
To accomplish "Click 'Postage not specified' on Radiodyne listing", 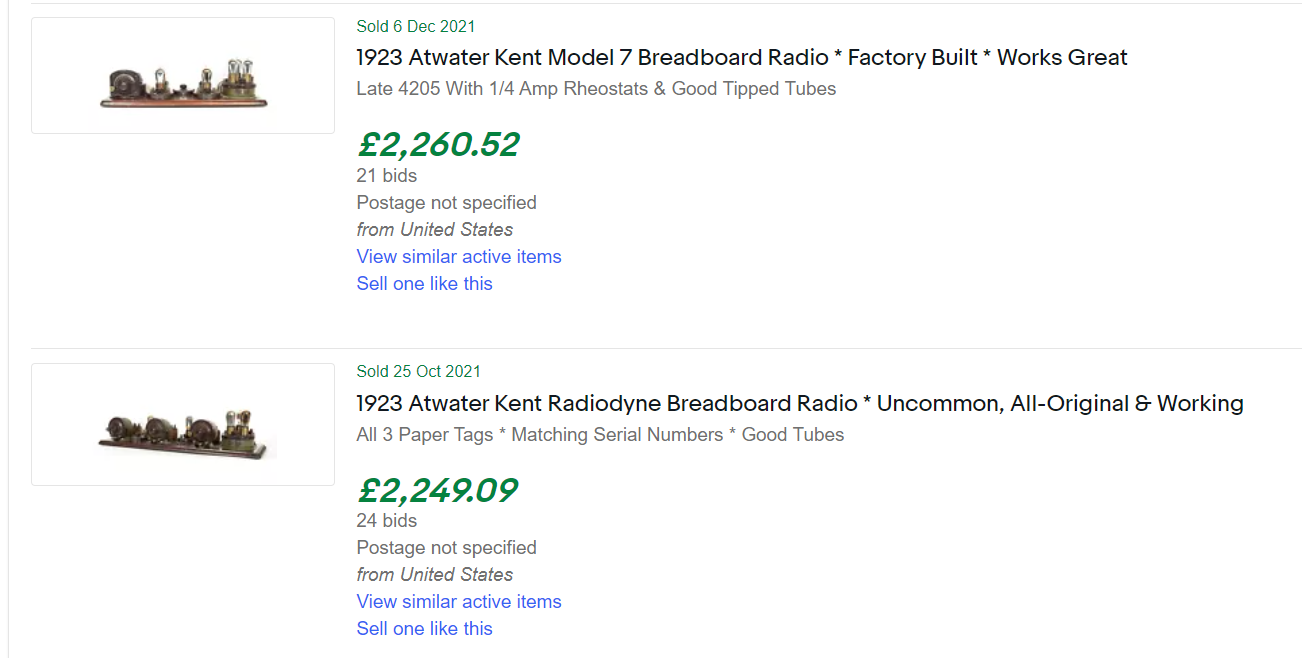I will click(446, 548).
